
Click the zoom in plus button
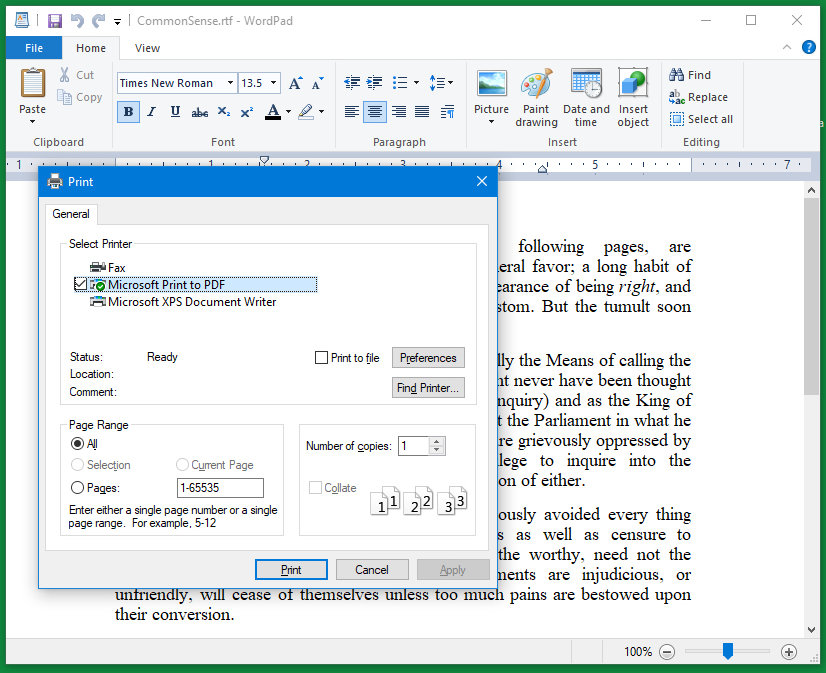pos(789,652)
